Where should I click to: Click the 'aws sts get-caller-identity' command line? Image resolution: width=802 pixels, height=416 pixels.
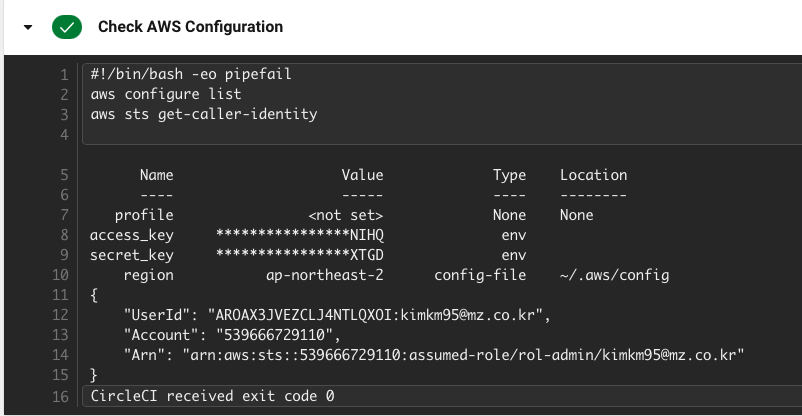pyautogui.click(x=203, y=114)
